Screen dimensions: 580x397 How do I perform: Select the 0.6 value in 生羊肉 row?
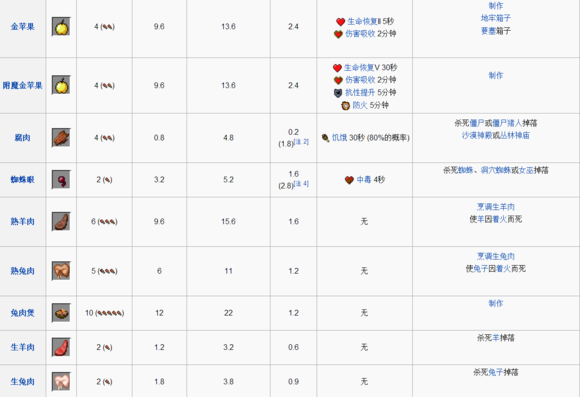pos(293,347)
